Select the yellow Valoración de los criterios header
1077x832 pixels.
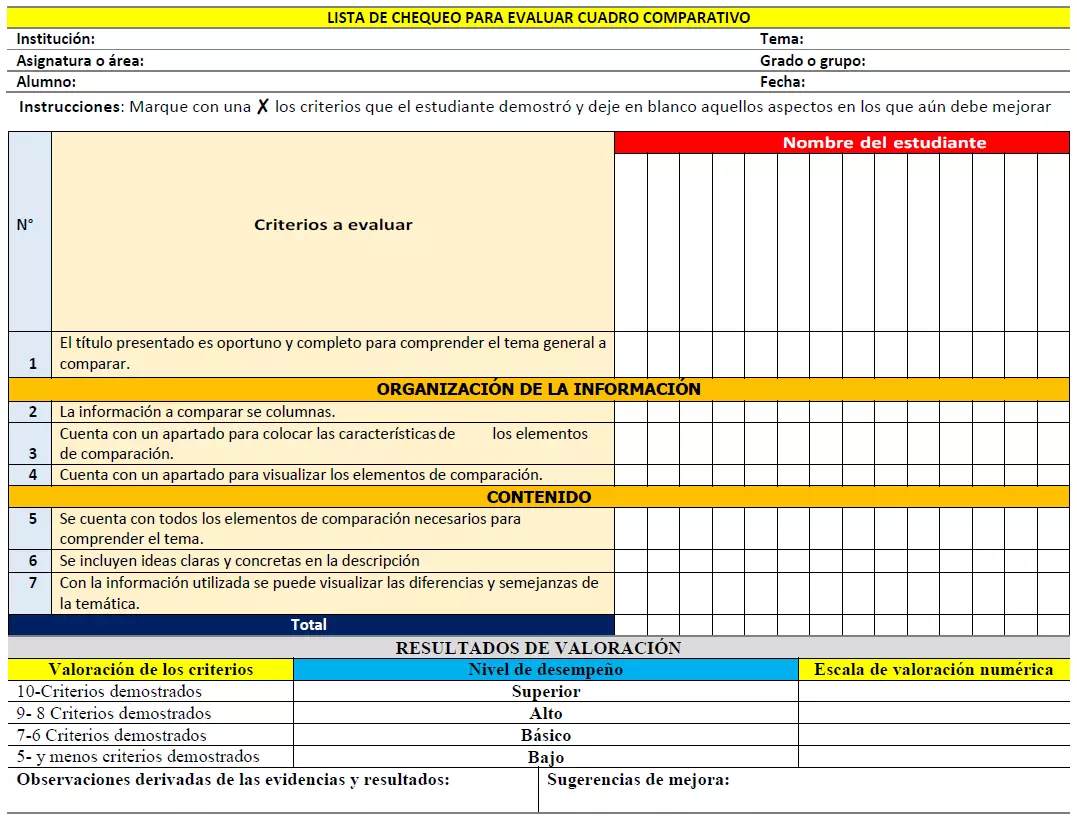pos(147,668)
